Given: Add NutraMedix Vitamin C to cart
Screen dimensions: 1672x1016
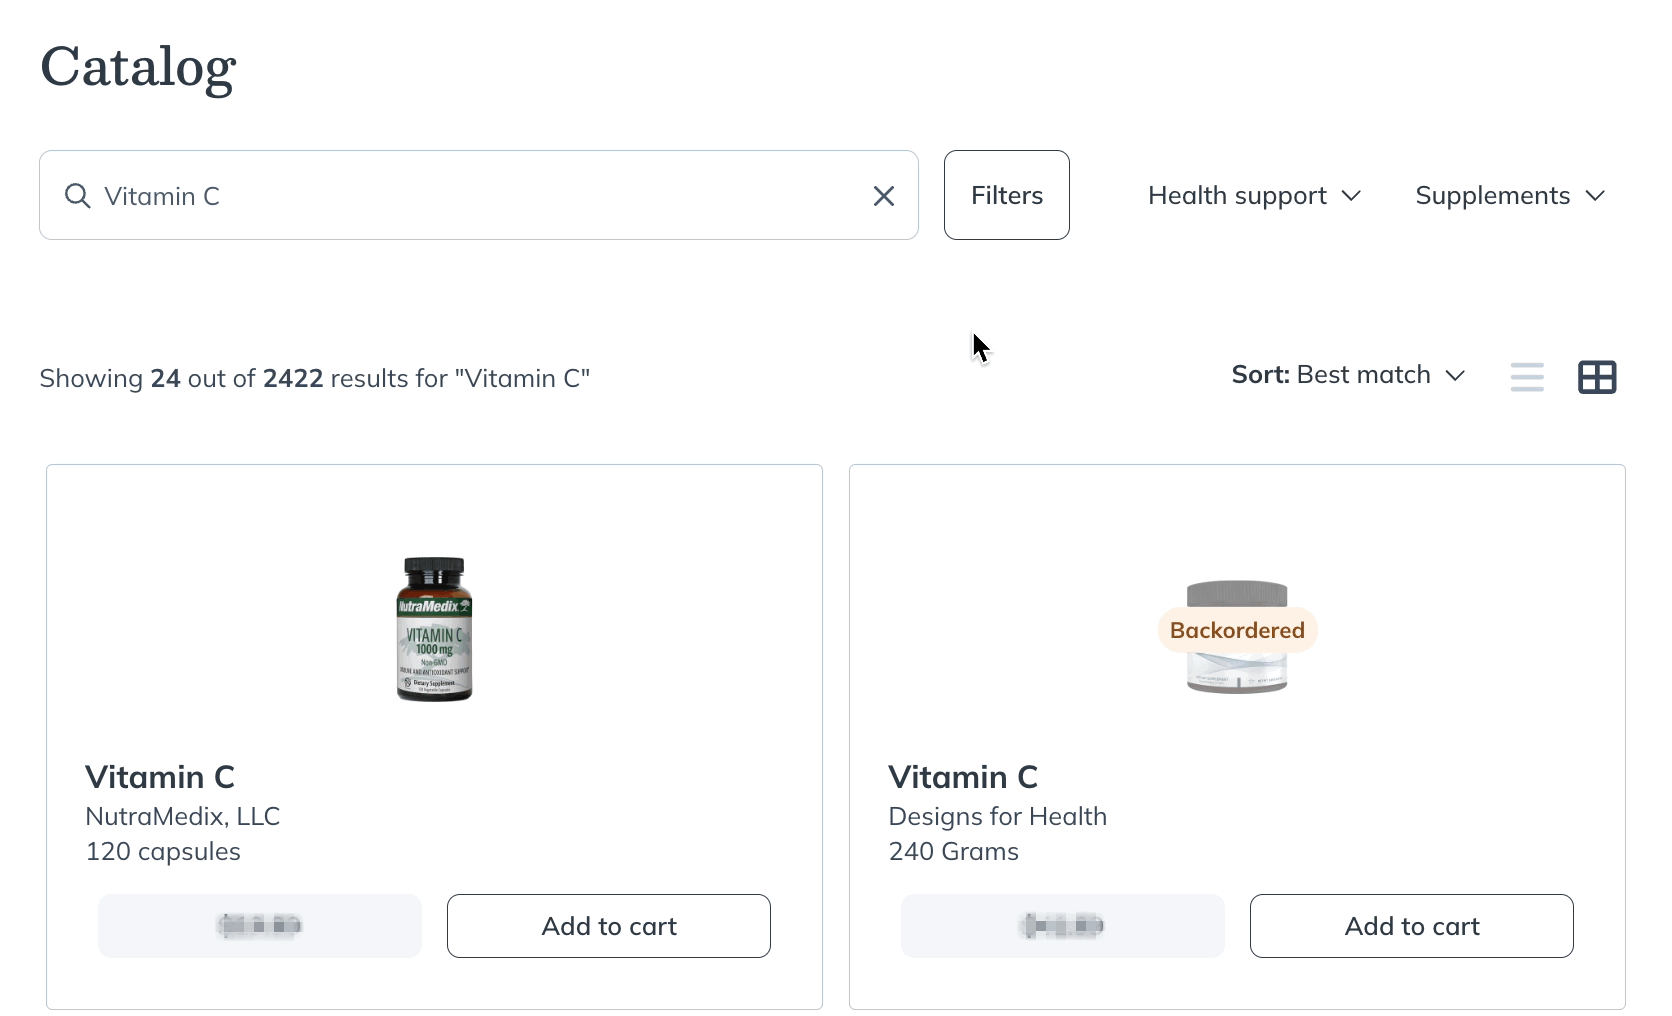Looking at the screenshot, I should (x=609, y=926).
